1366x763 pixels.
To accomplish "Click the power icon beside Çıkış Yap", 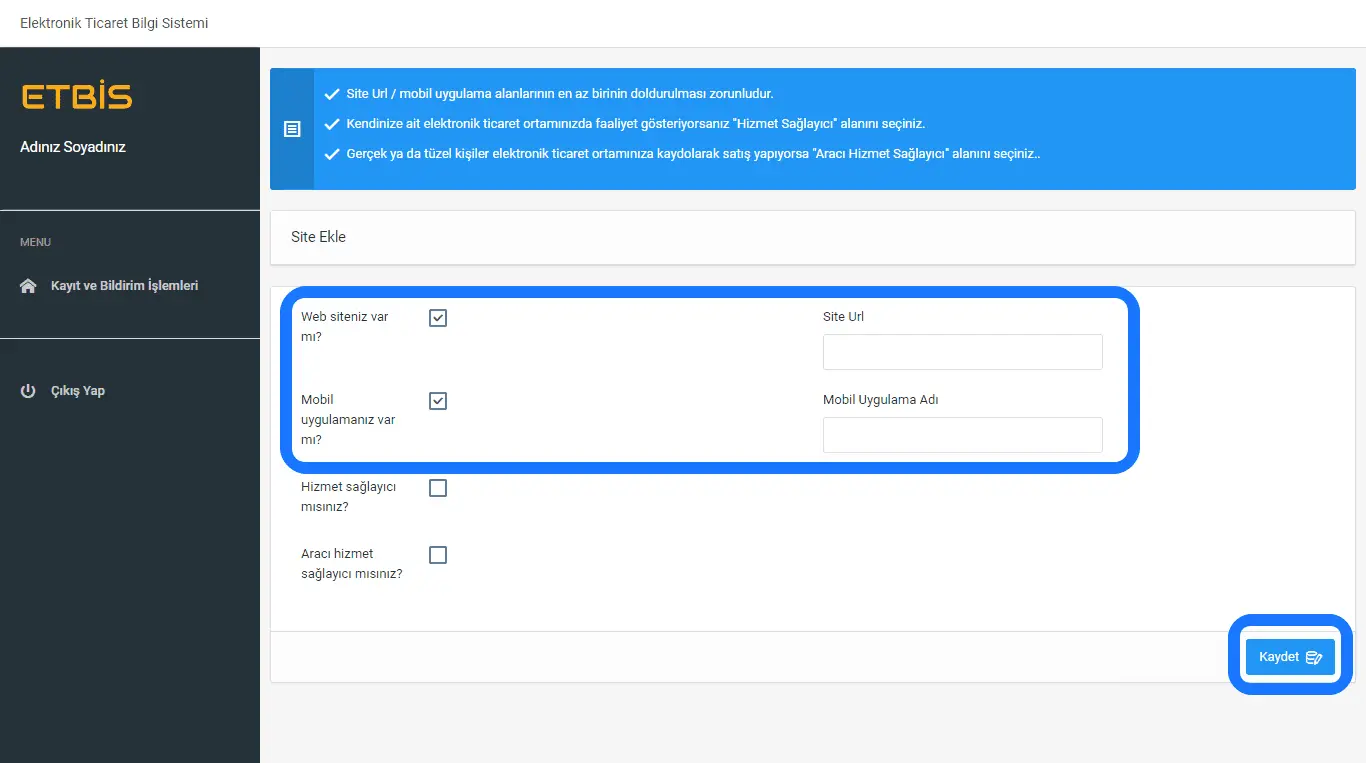I will coord(28,391).
